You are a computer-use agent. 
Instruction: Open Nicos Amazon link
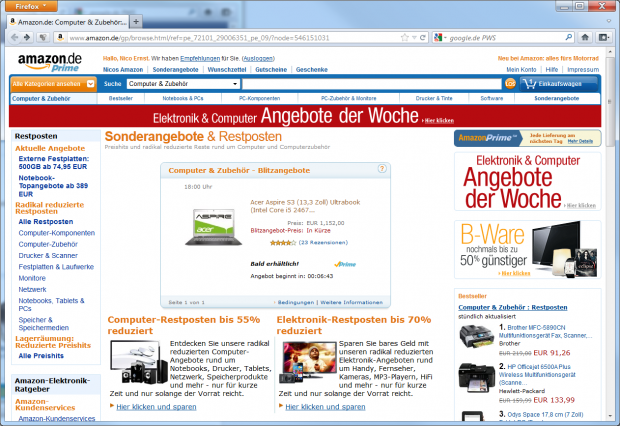click(123, 70)
